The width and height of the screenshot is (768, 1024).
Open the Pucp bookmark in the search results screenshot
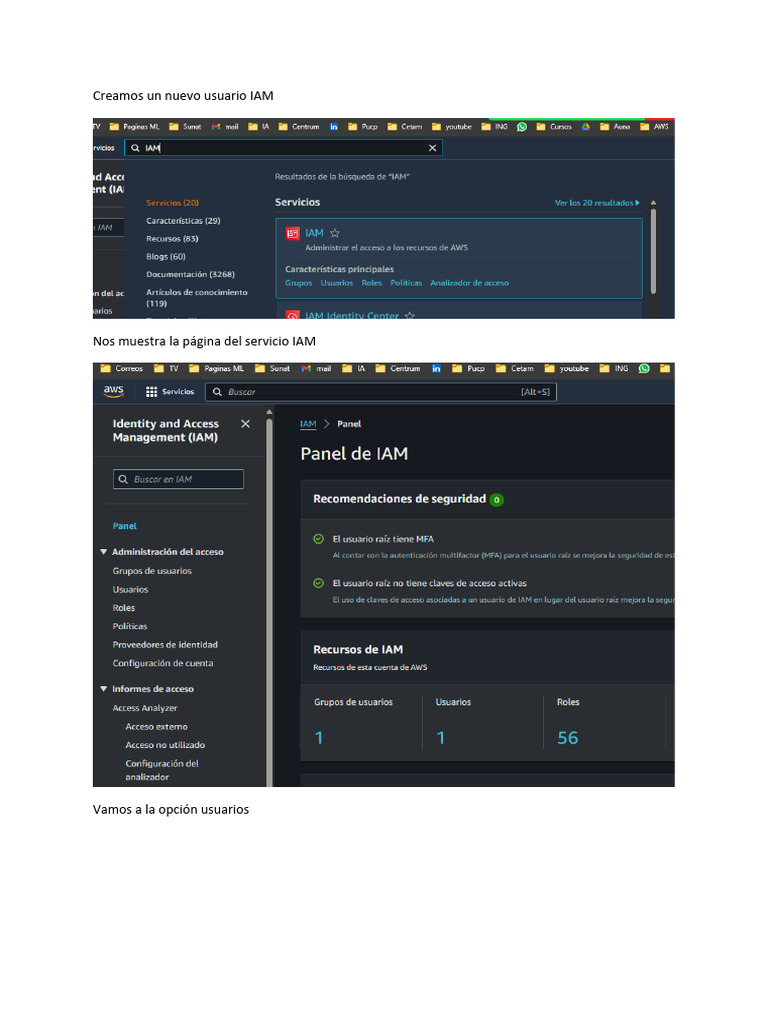[x=362, y=127]
